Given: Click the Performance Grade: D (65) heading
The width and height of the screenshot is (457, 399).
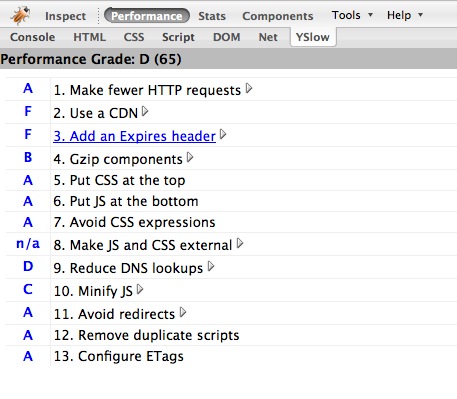Looking at the screenshot, I should click(91, 59).
